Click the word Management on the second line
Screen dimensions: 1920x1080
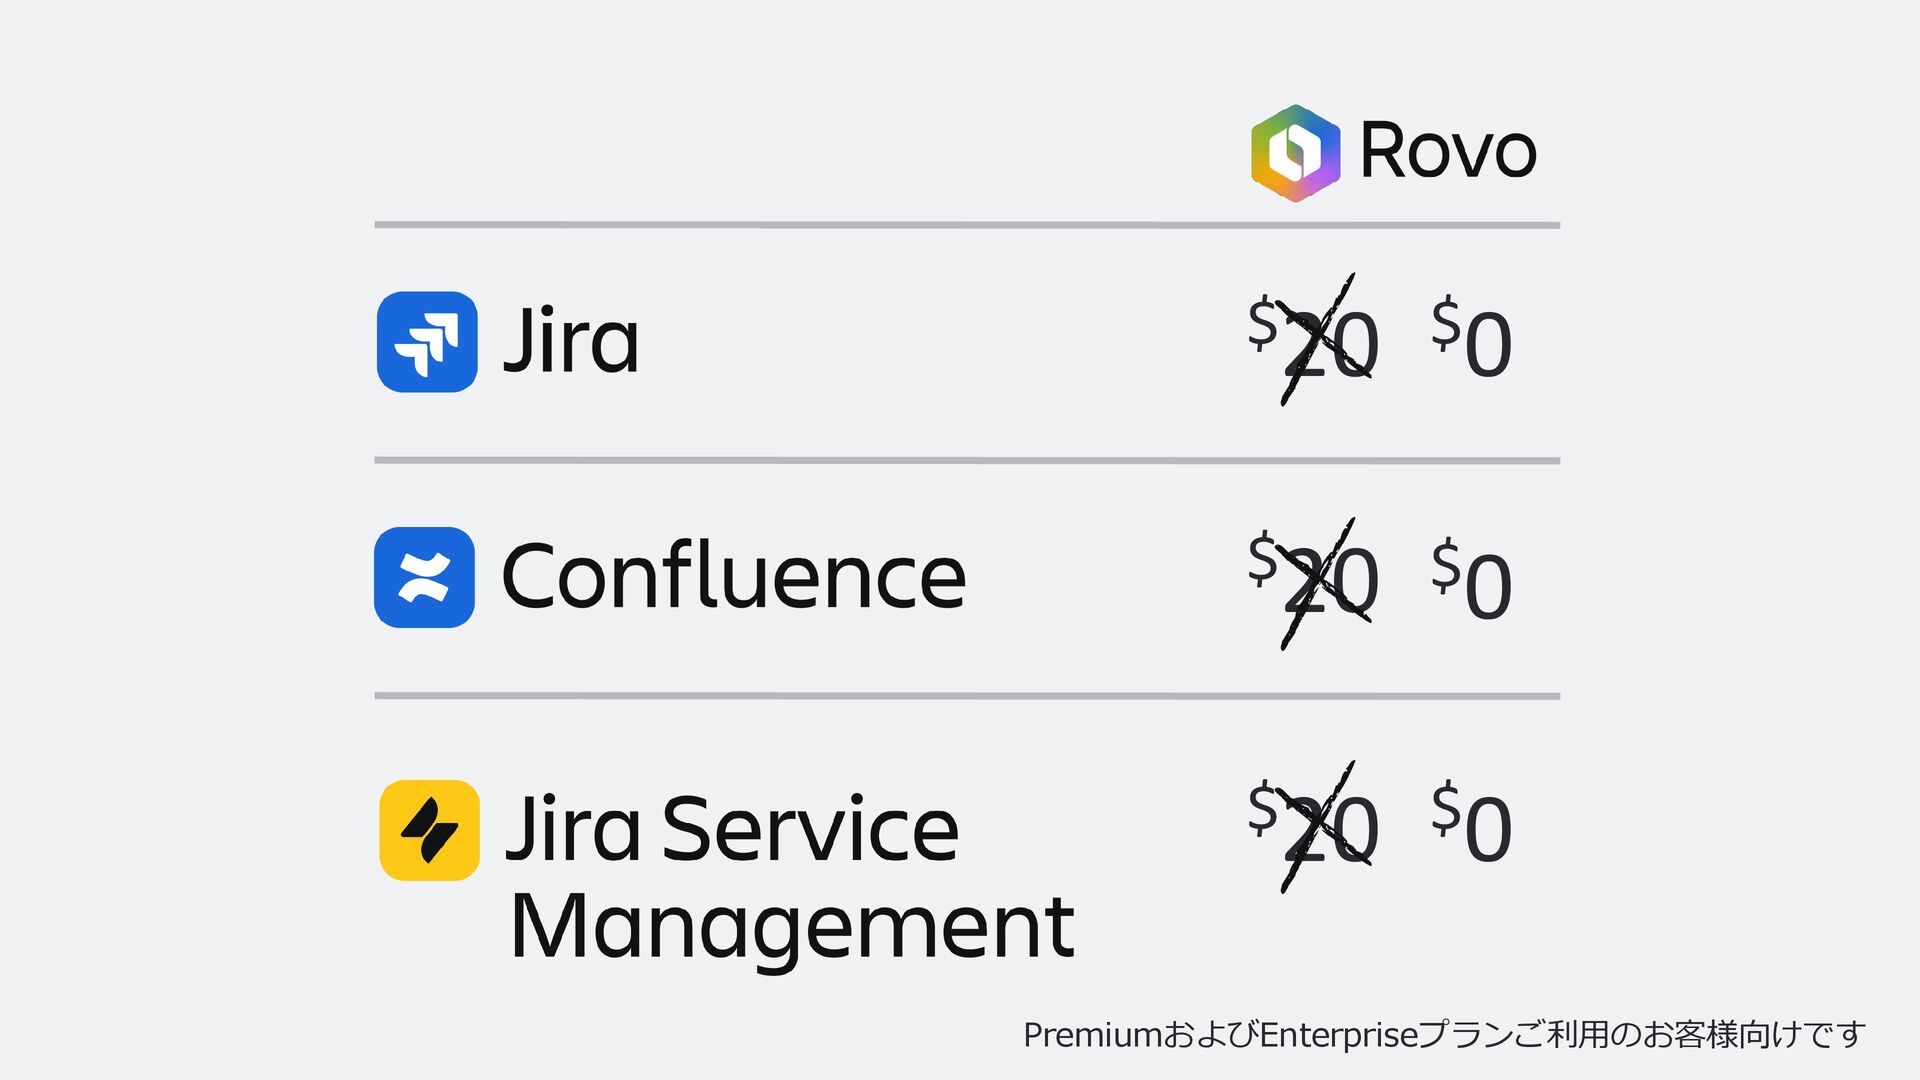tap(792, 927)
